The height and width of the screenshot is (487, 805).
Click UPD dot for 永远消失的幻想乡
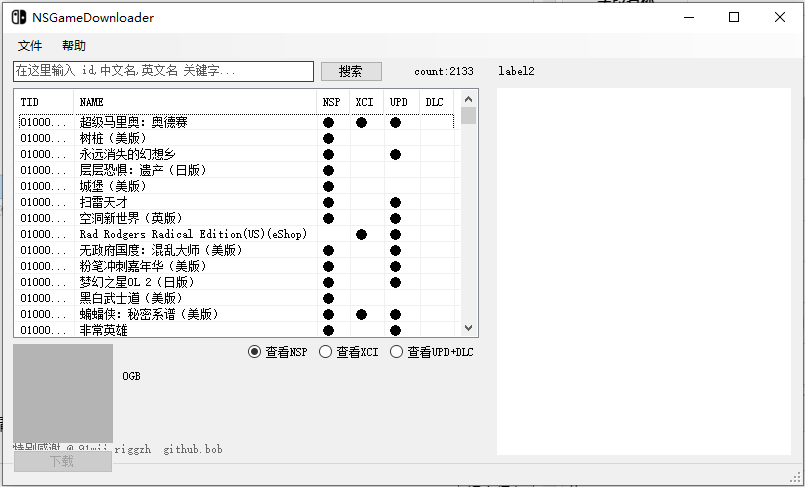point(395,154)
